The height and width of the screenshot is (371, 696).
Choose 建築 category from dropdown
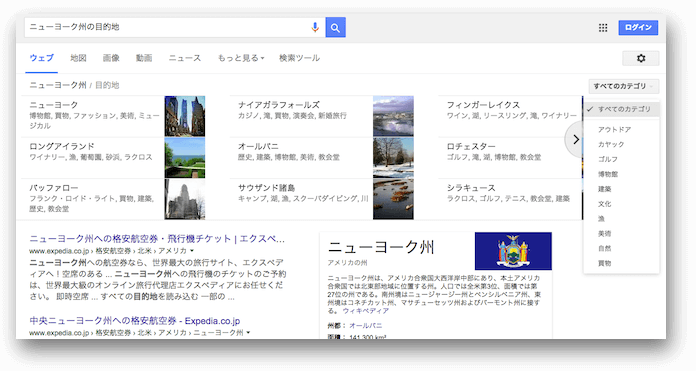(x=605, y=189)
